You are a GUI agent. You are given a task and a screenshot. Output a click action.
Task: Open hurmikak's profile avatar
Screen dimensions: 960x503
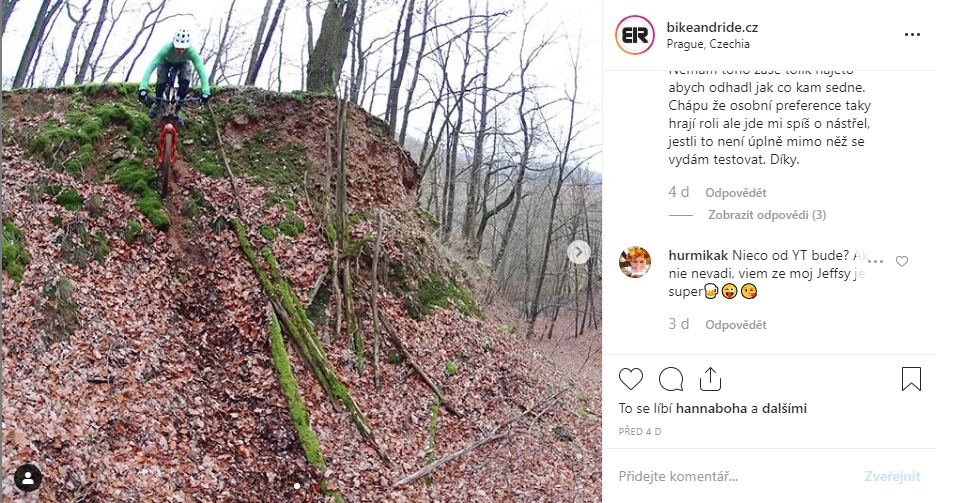635,263
